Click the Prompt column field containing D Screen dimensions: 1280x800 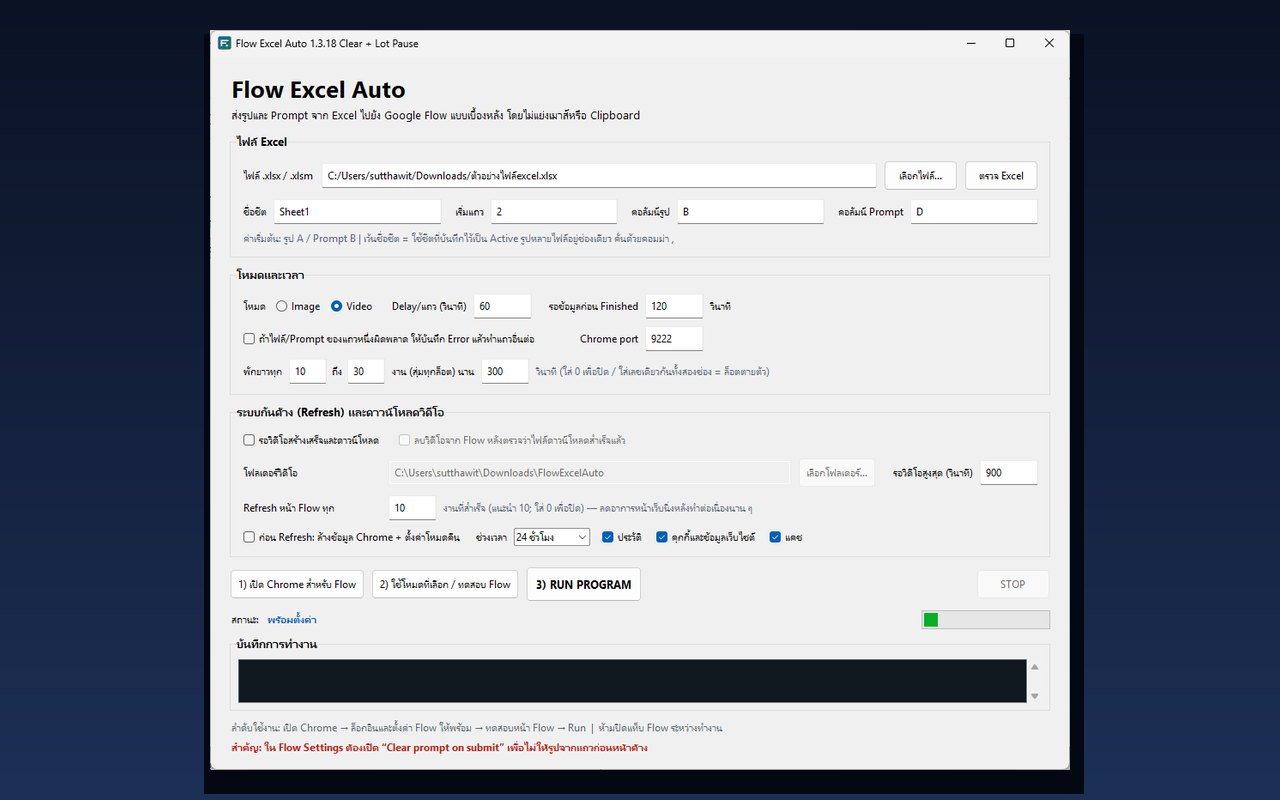pos(974,212)
